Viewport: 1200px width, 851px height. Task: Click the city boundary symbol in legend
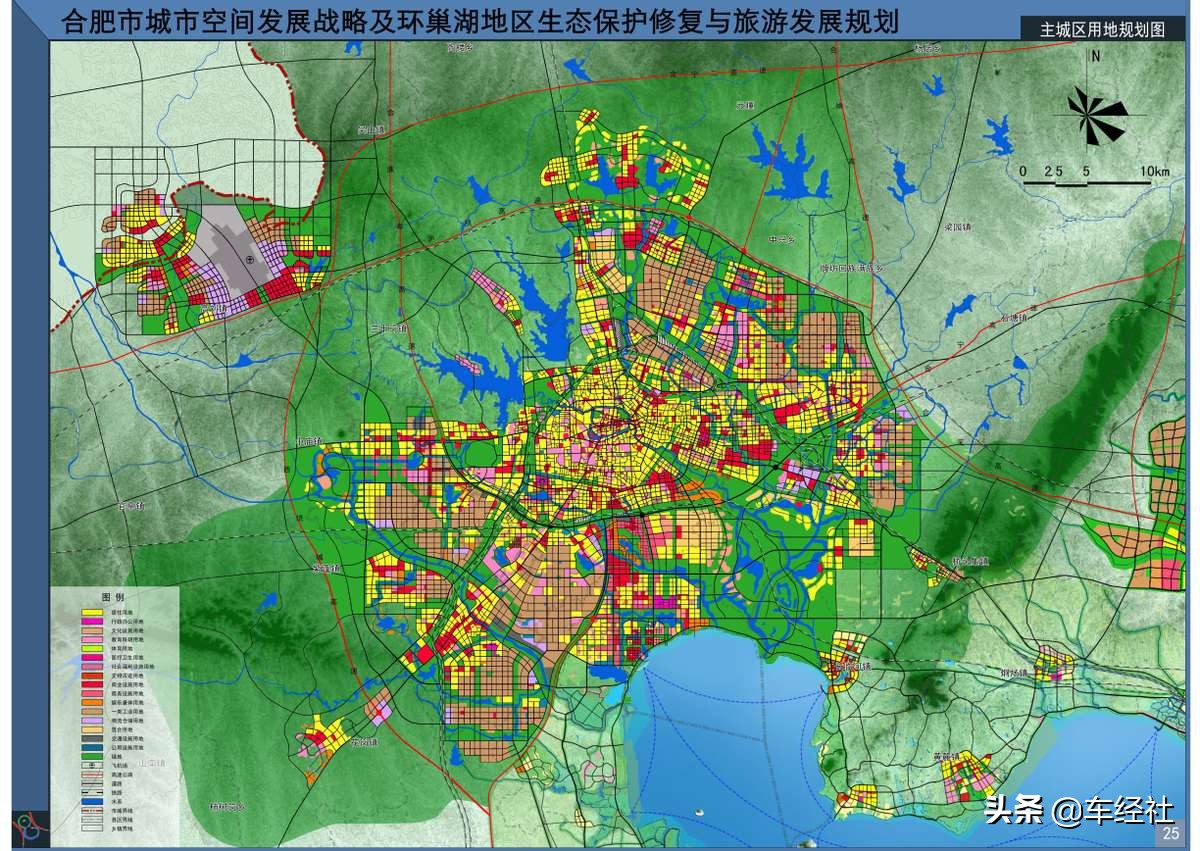tap(92, 810)
